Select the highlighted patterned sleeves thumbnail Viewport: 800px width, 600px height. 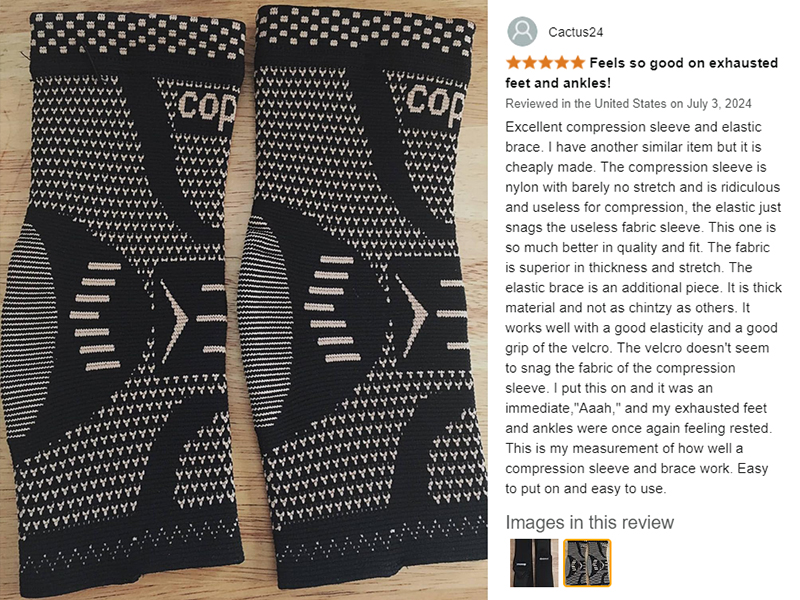(587, 563)
